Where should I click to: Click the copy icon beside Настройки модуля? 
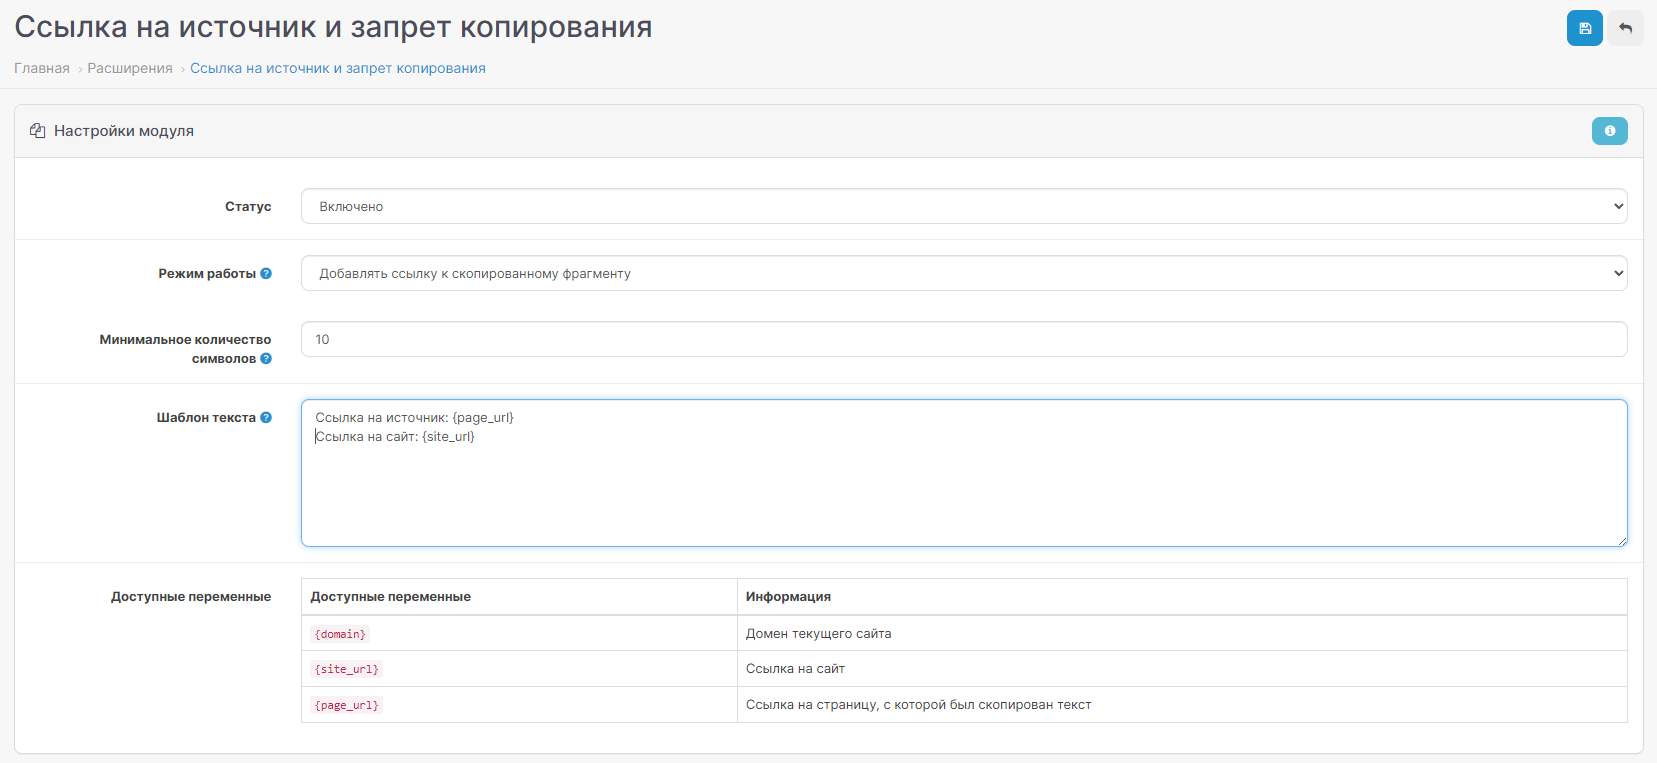[38, 131]
